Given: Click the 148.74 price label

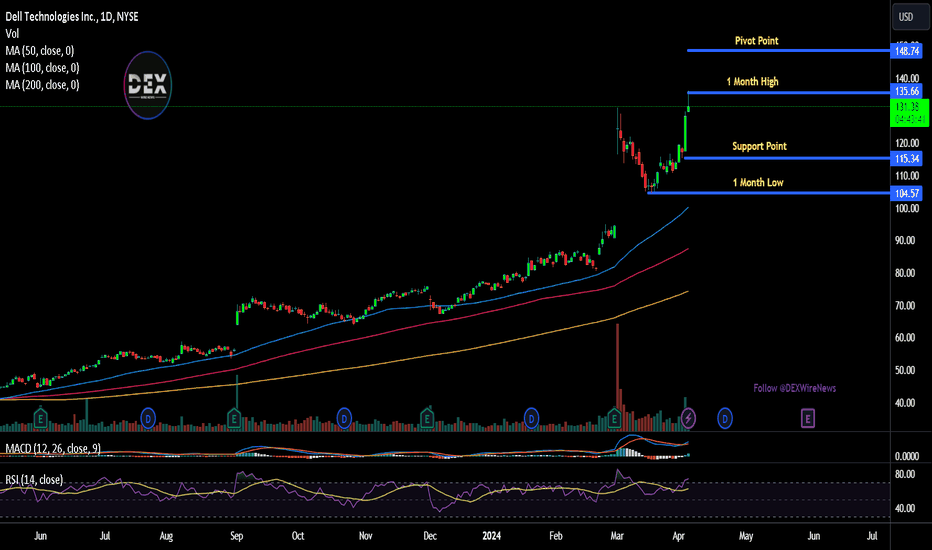Looking at the screenshot, I should click(x=907, y=51).
